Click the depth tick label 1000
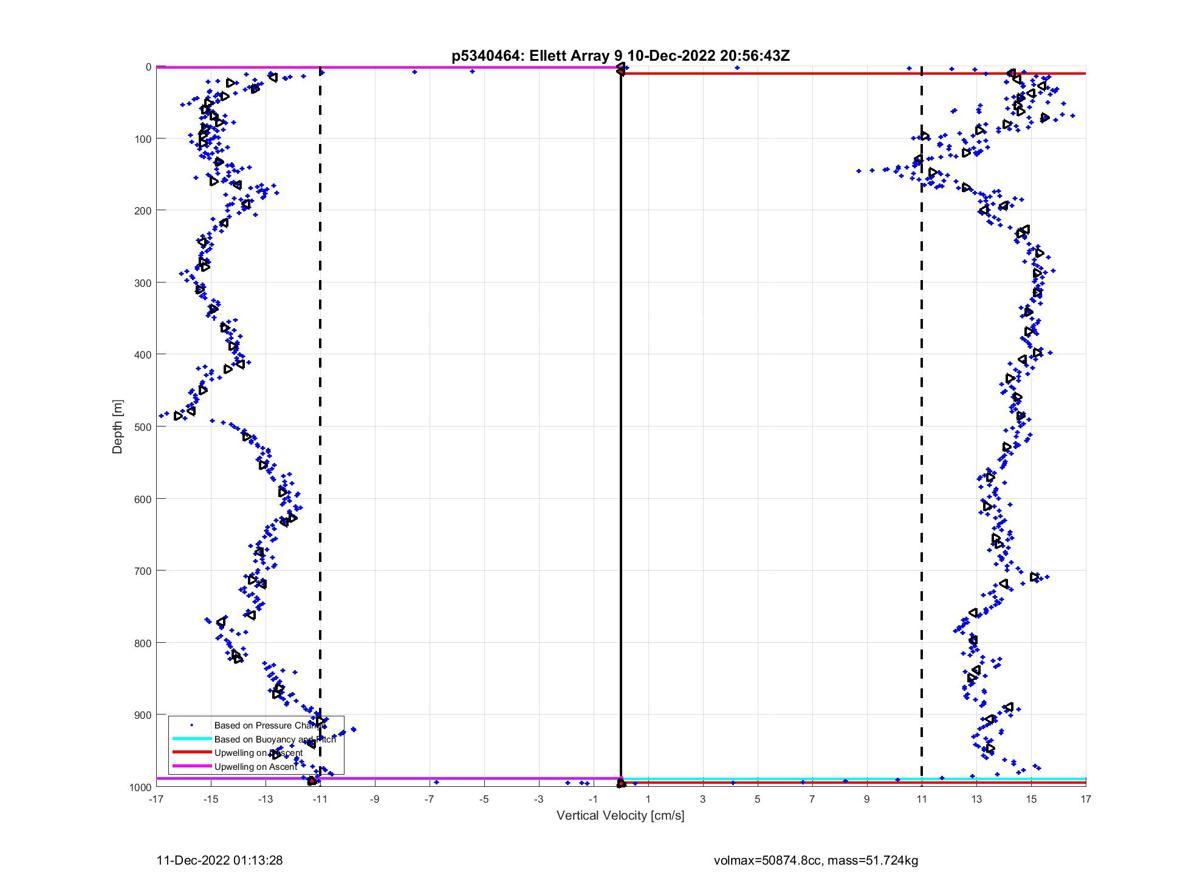The width and height of the screenshot is (1200, 885). click(x=139, y=787)
